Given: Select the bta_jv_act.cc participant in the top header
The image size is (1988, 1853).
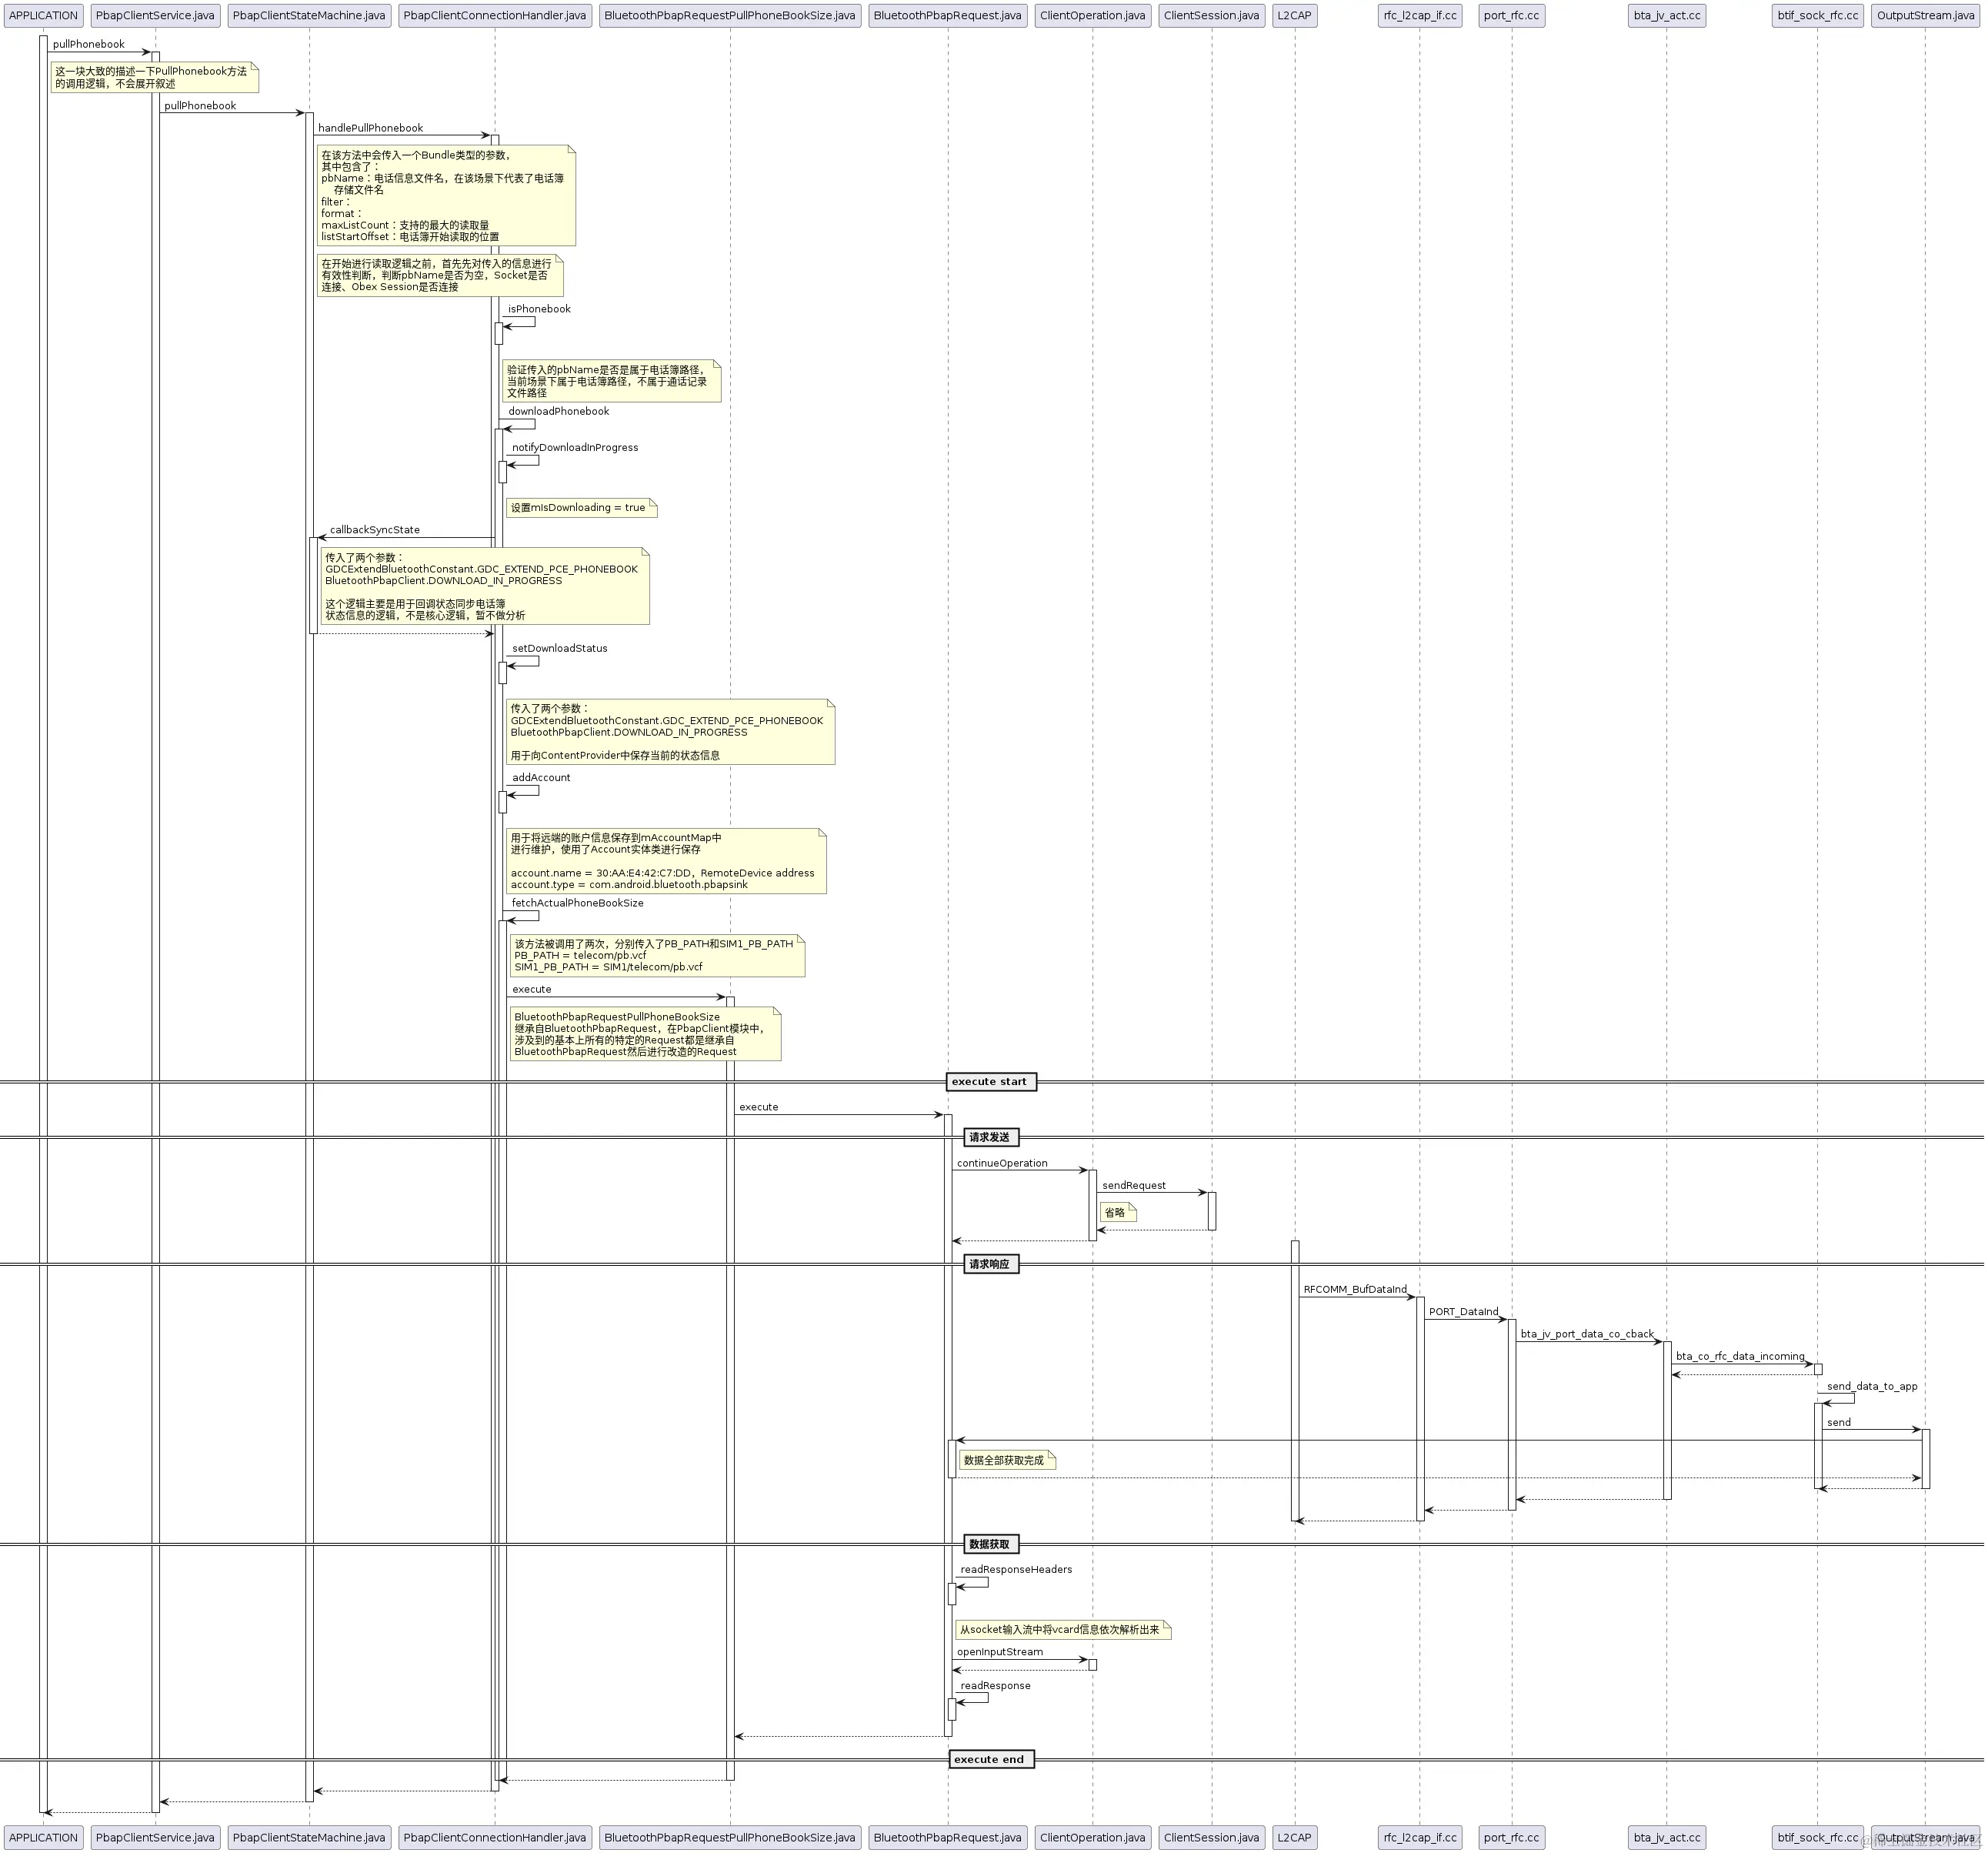Looking at the screenshot, I should pos(1667,15).
